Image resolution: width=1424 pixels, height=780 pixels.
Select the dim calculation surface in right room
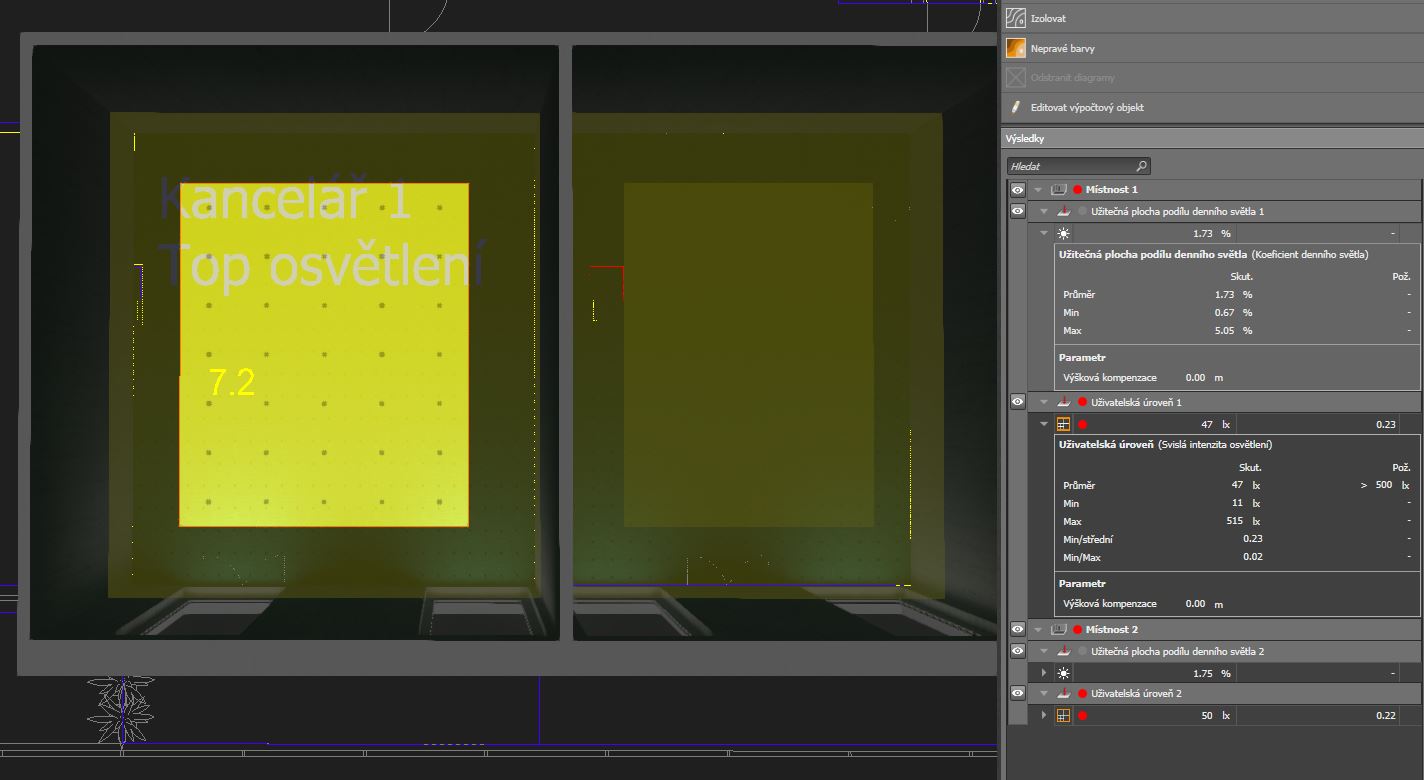coord(748,355)
